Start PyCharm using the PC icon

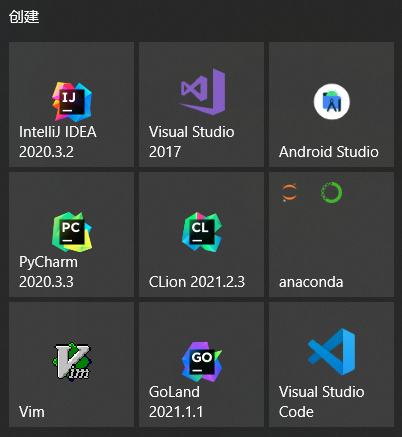point(72,232)
